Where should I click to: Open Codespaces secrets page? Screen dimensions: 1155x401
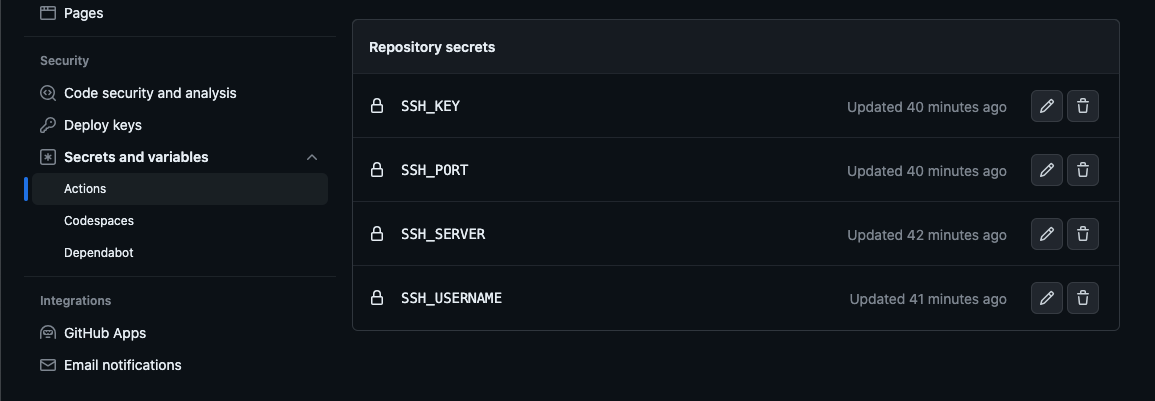pos(99,221)
